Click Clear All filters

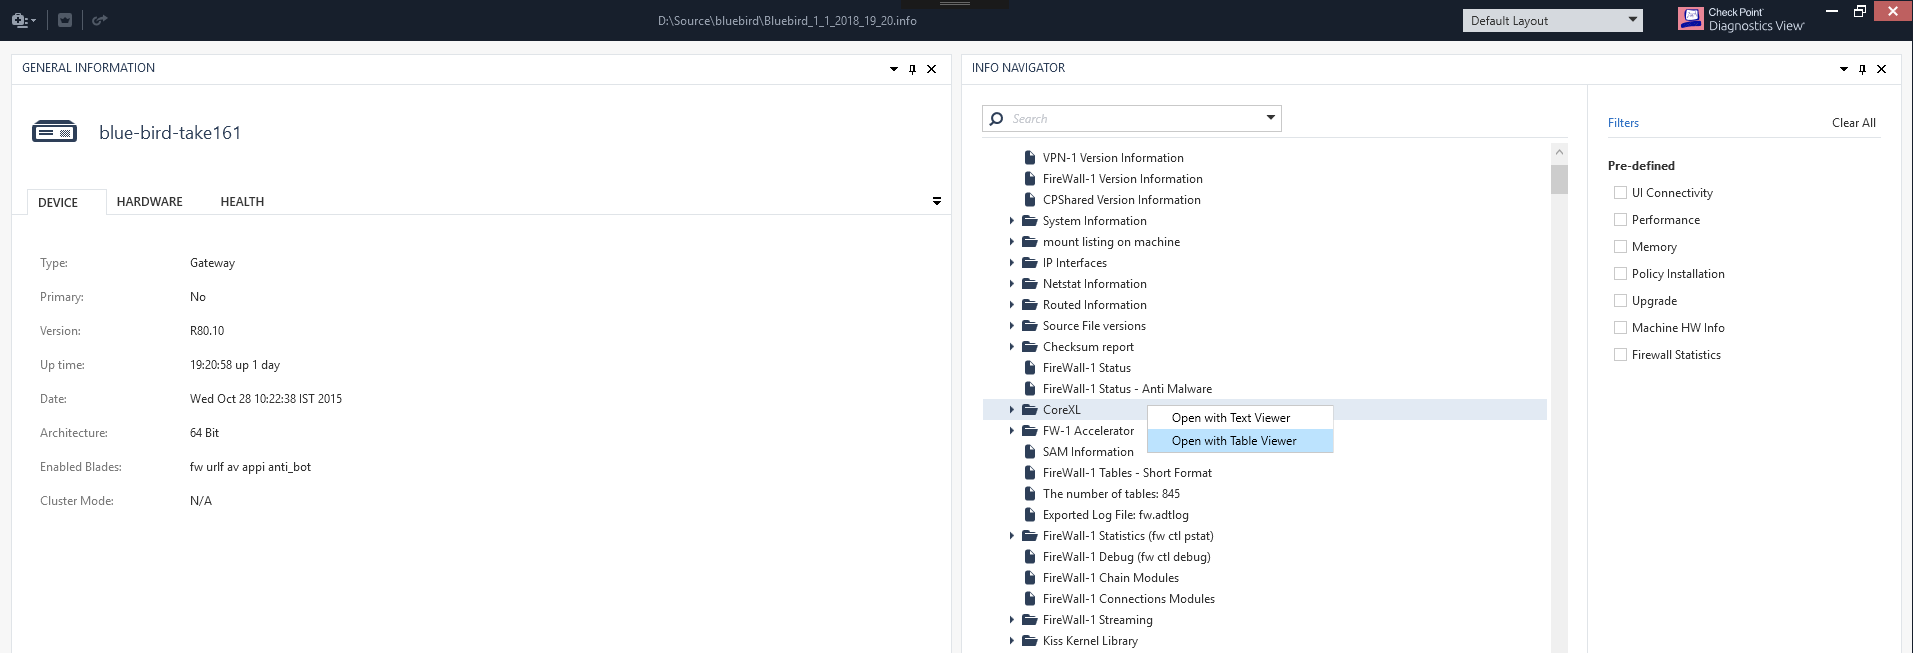tap(1854, 123)
